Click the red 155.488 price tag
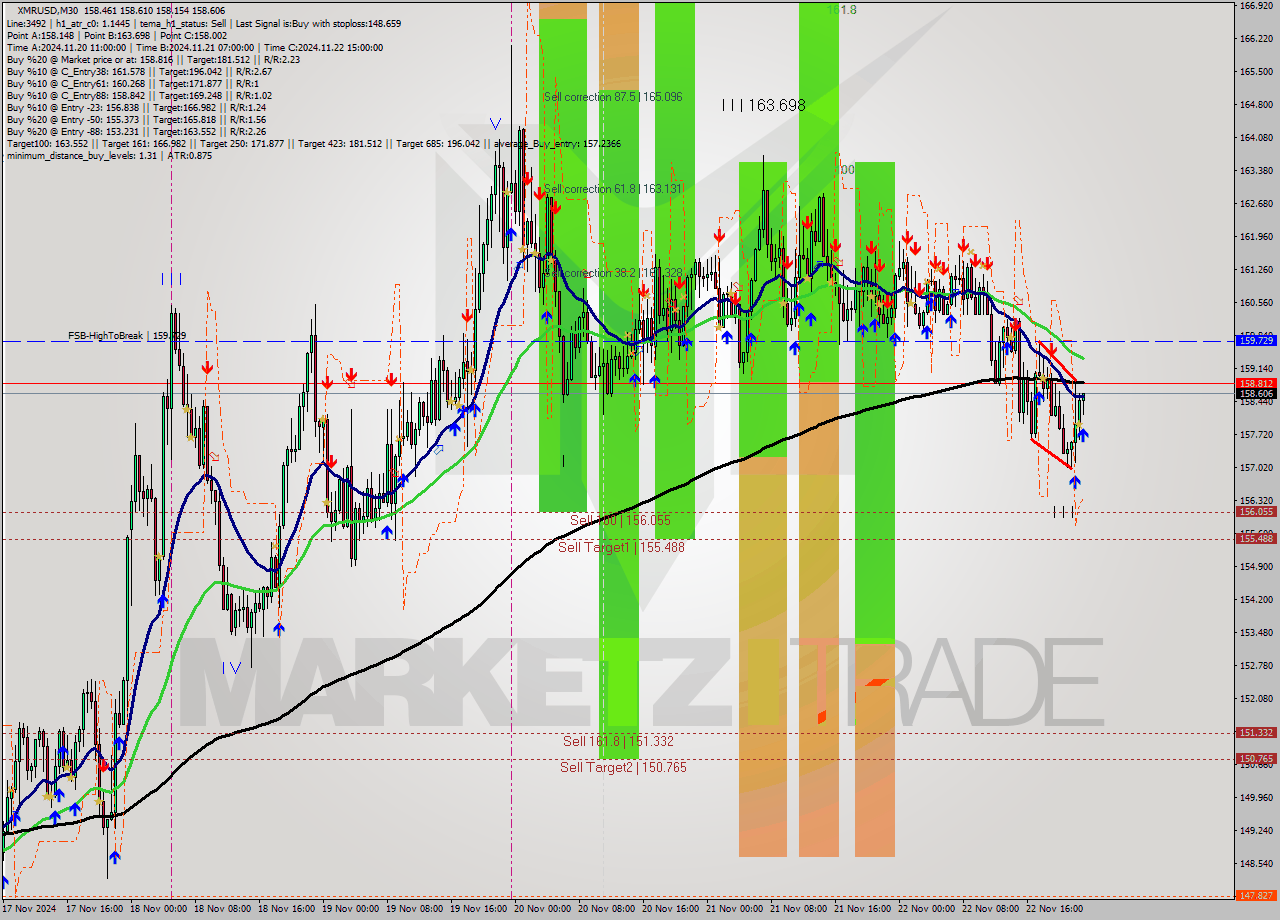This screenshot has height=920, width=1280. 1257,538
